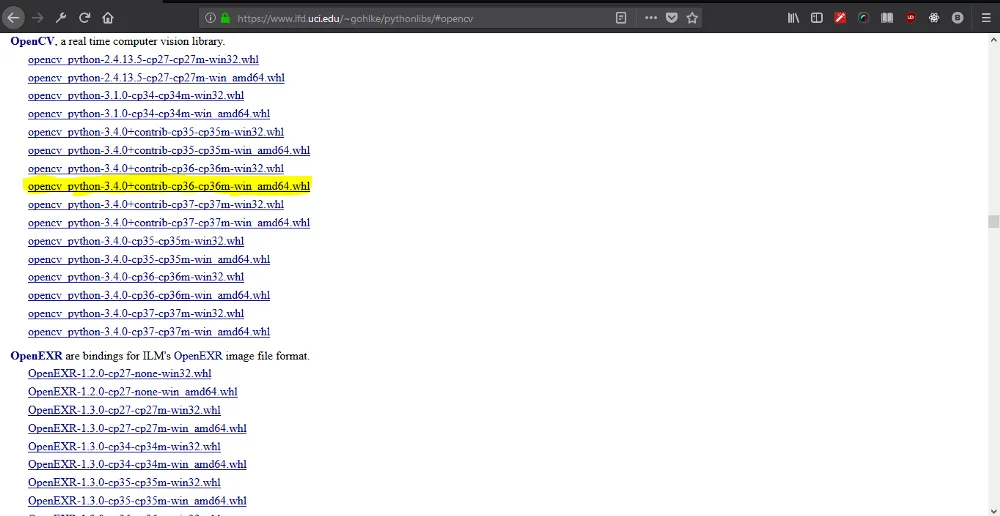Open the Firefox hamburger menu
1000x516 pixels.
tap(986, 18)
